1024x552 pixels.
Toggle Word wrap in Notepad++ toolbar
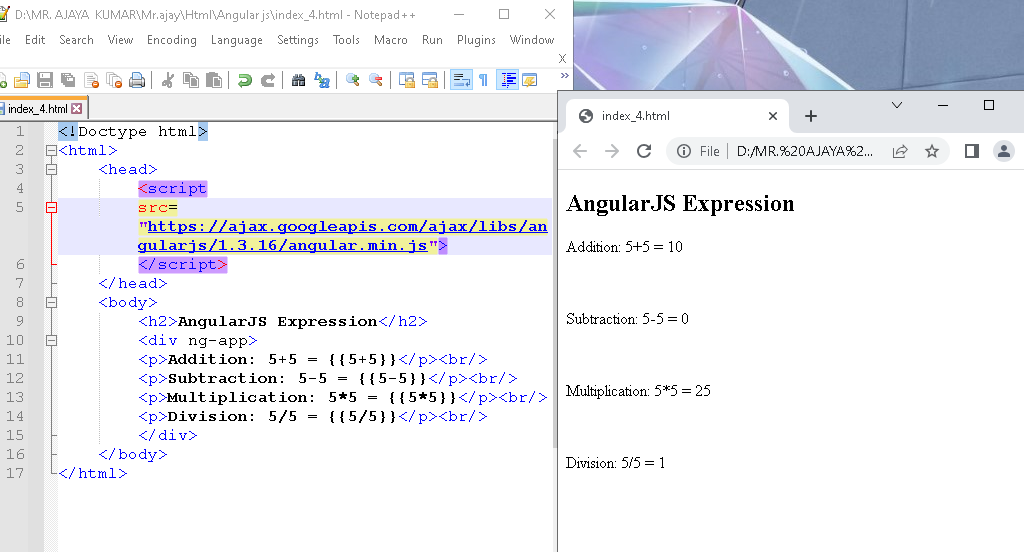click(x=461, y=80)
